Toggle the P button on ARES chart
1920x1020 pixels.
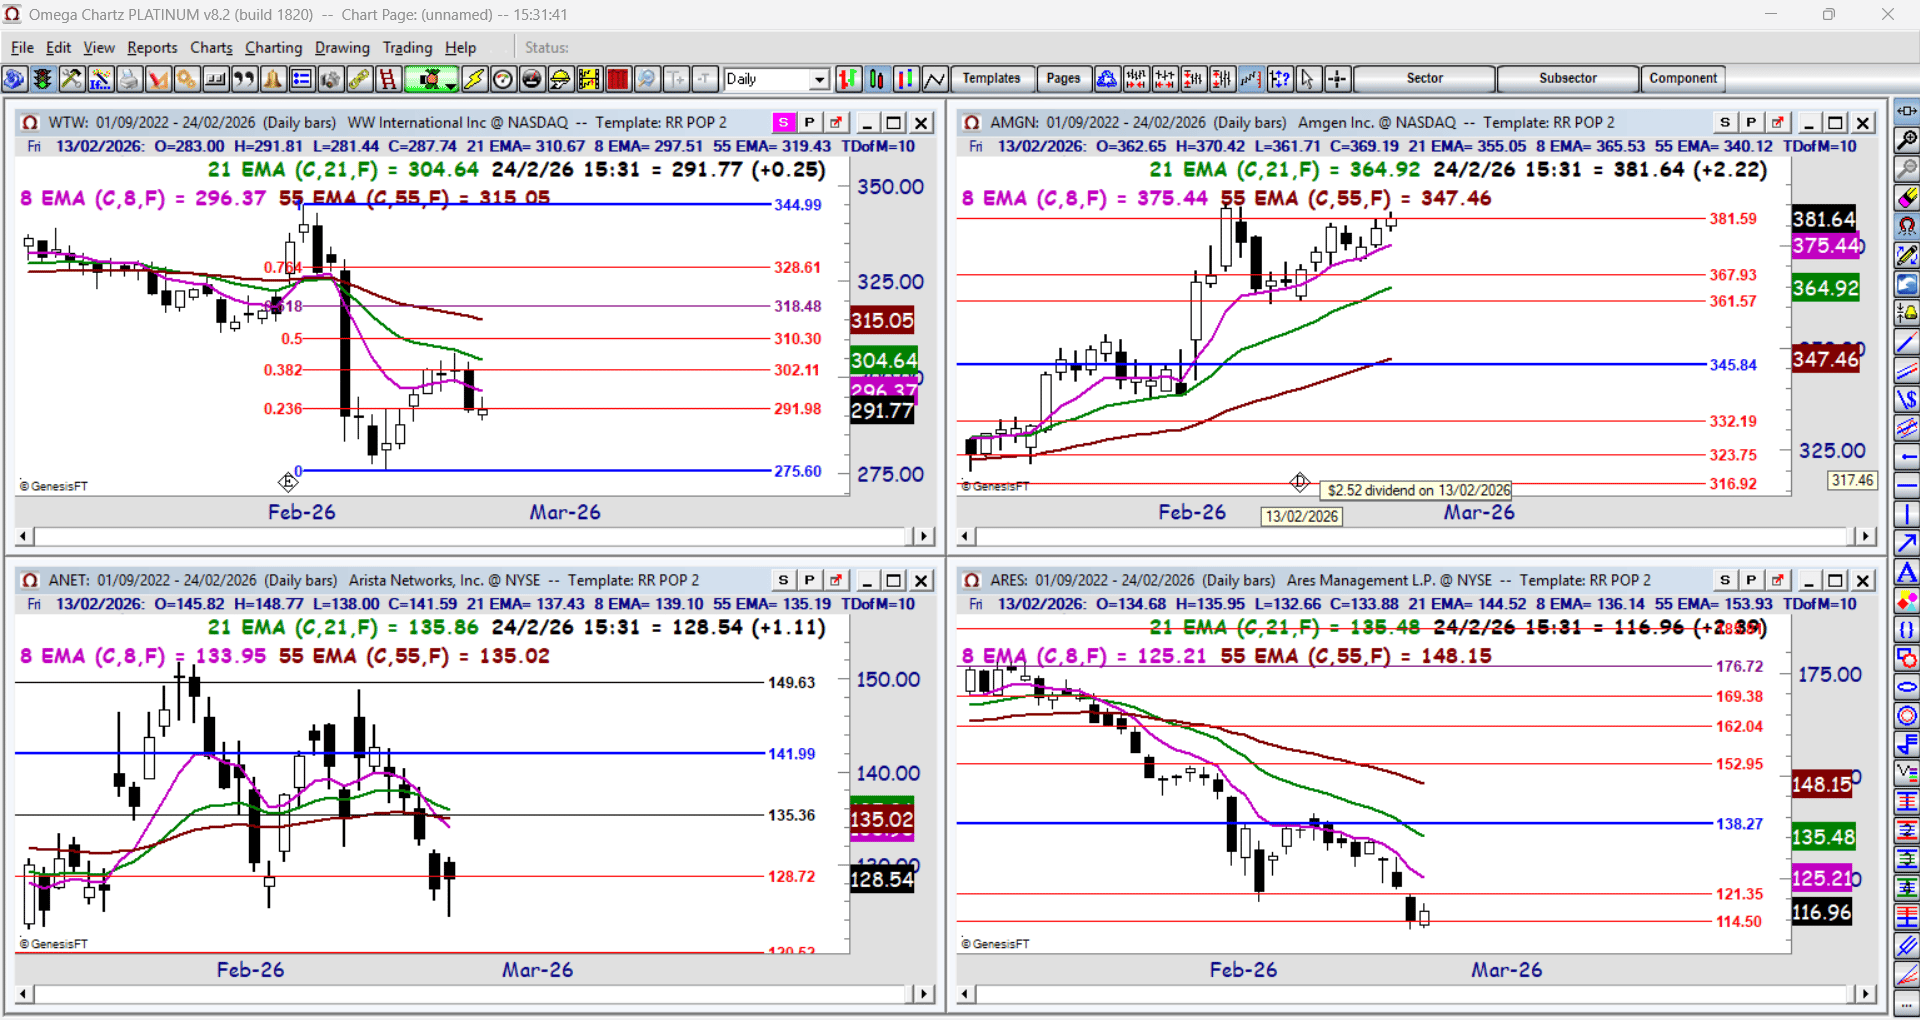tap(1751, 580)
